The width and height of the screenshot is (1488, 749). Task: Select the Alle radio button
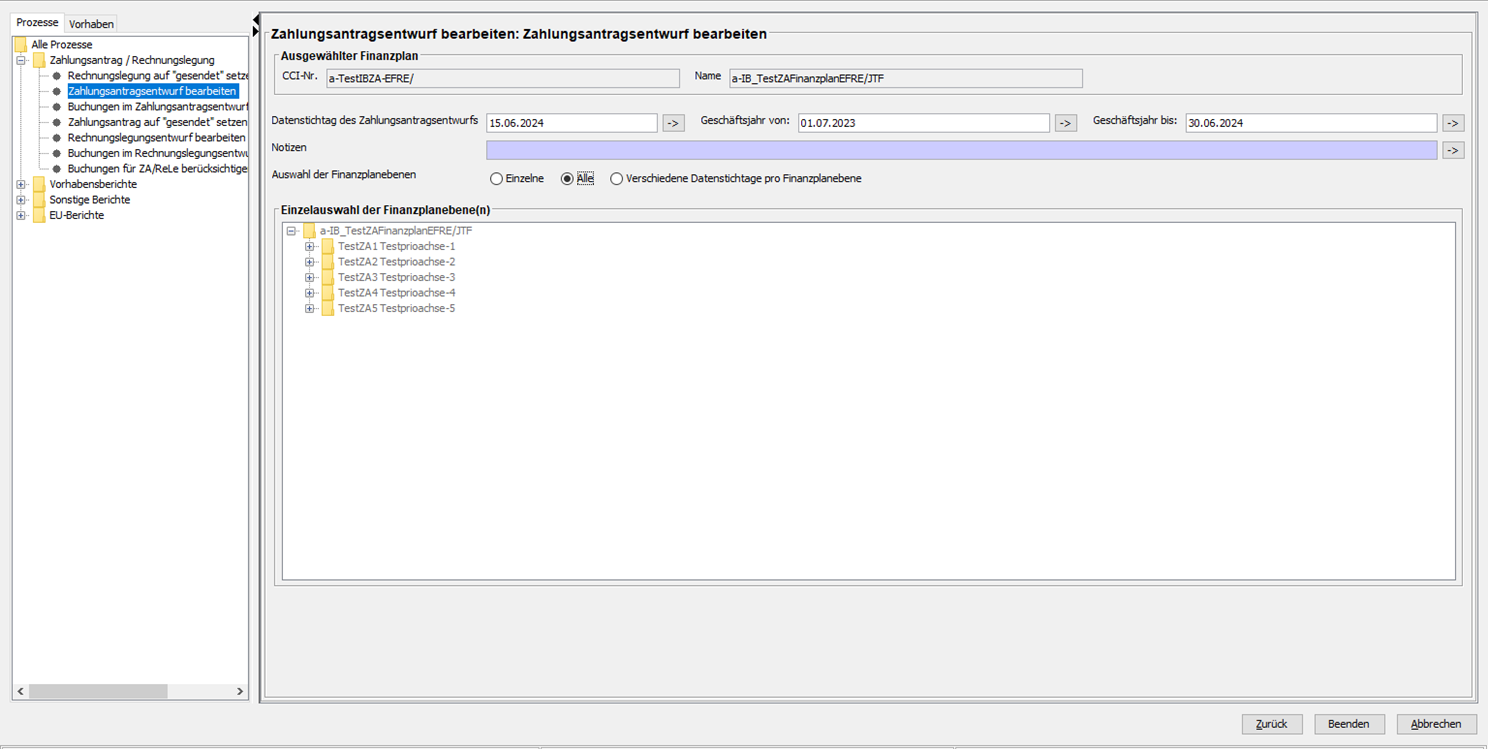point(567,179)
